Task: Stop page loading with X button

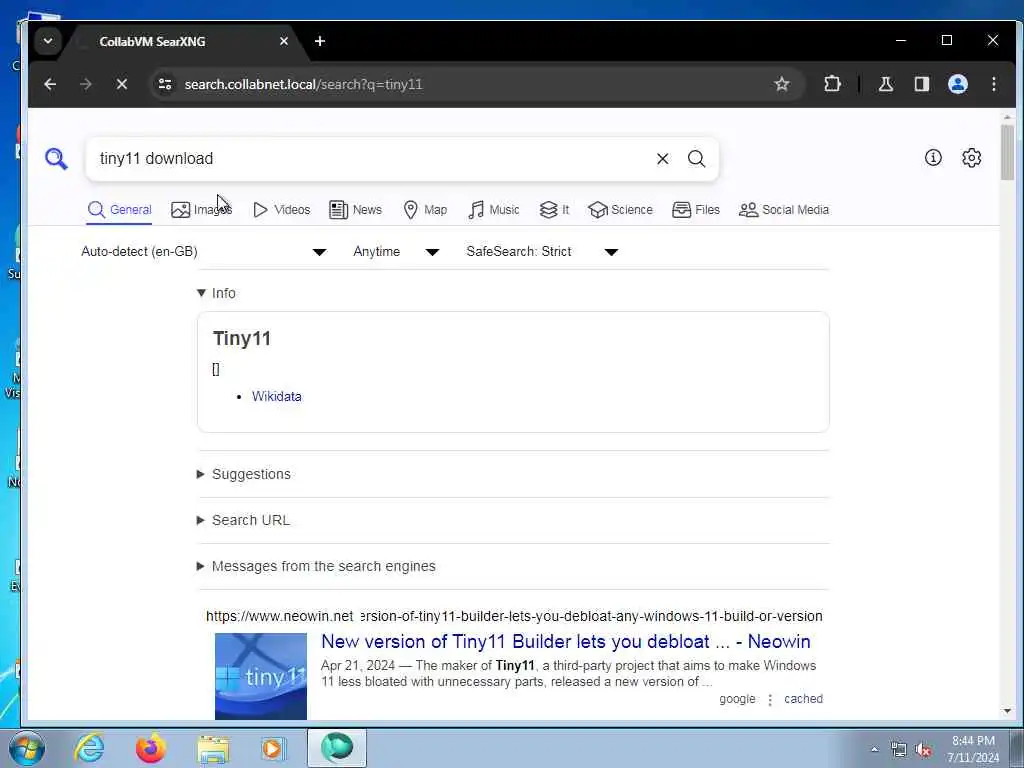Action: tap(121, 84)
